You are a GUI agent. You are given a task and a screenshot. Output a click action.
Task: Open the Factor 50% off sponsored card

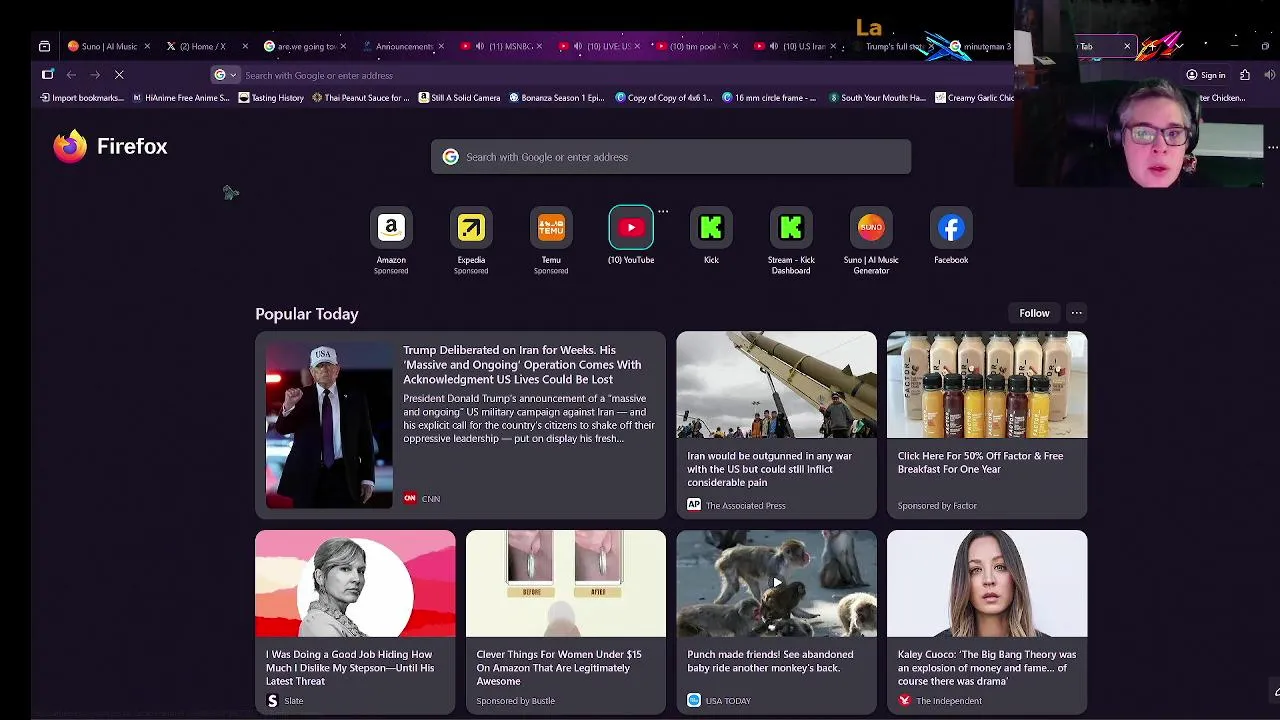tap(987, 425)
